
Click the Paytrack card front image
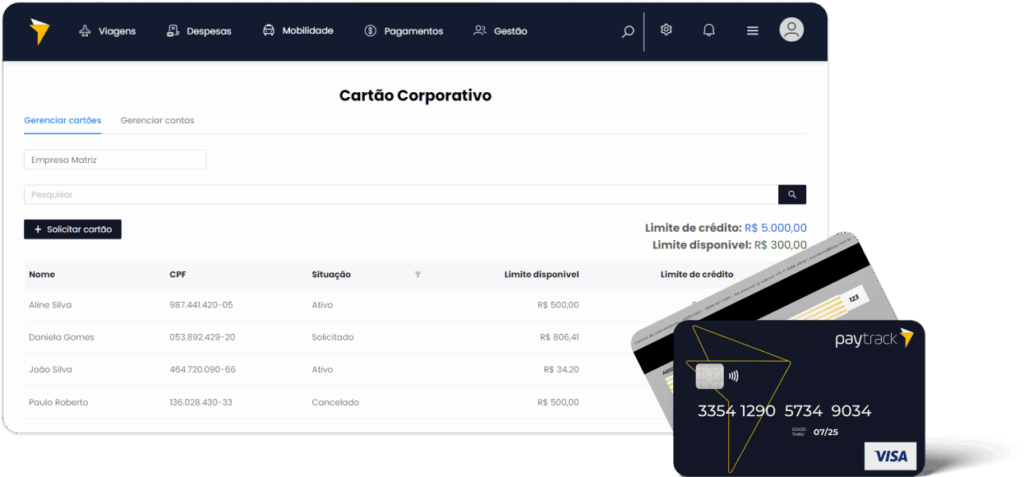799,397
